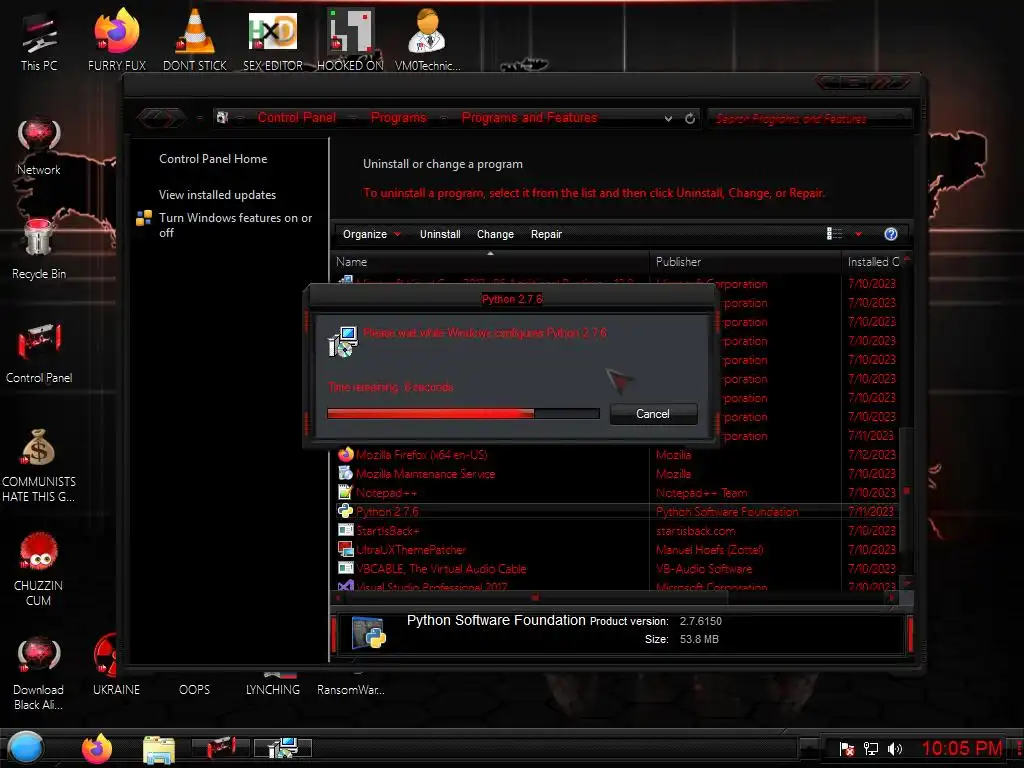Navigate to Programs breadcrumb
This screenshot has width=1024, height=768.
click(x=398, y=118)
